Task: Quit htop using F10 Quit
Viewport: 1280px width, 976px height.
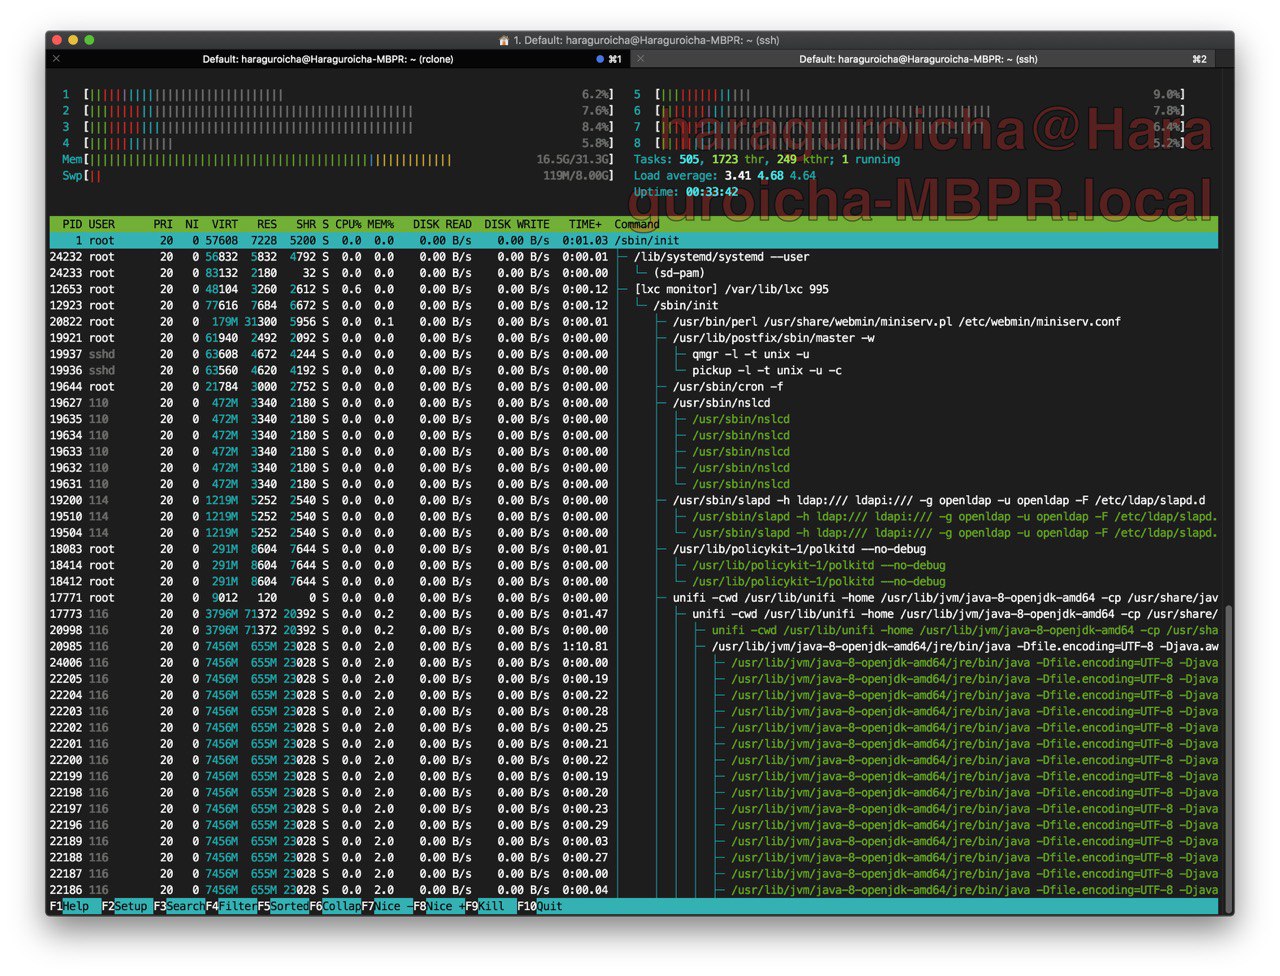Action: coord(540,906)
